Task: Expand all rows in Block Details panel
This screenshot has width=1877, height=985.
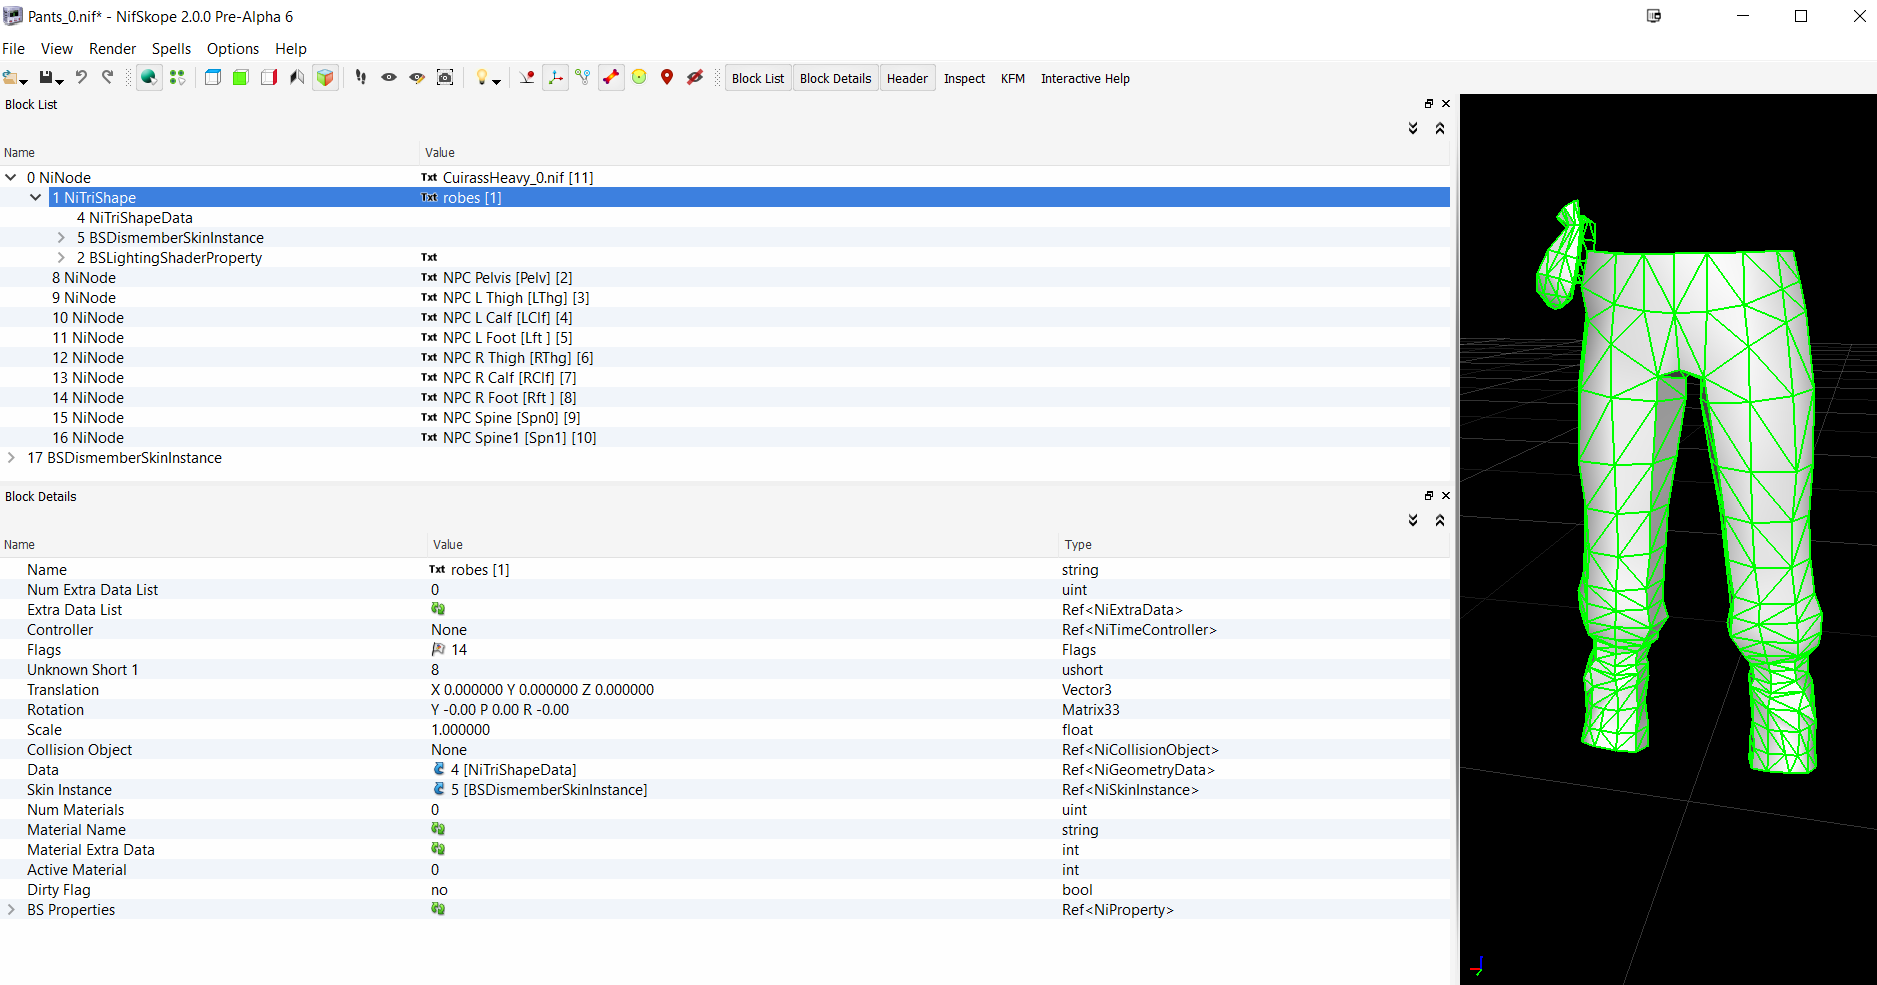Action: coord(1413,520)
